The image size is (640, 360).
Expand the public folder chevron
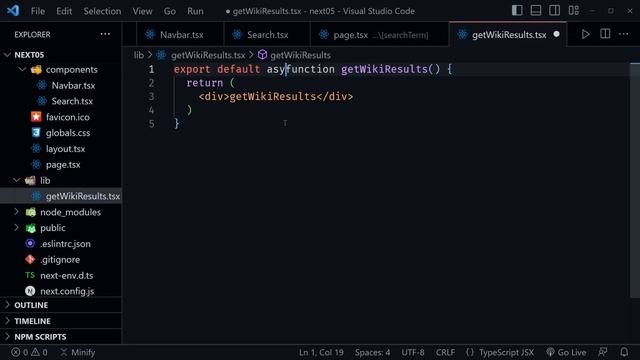pyautogui.click(x=17, y=228)
